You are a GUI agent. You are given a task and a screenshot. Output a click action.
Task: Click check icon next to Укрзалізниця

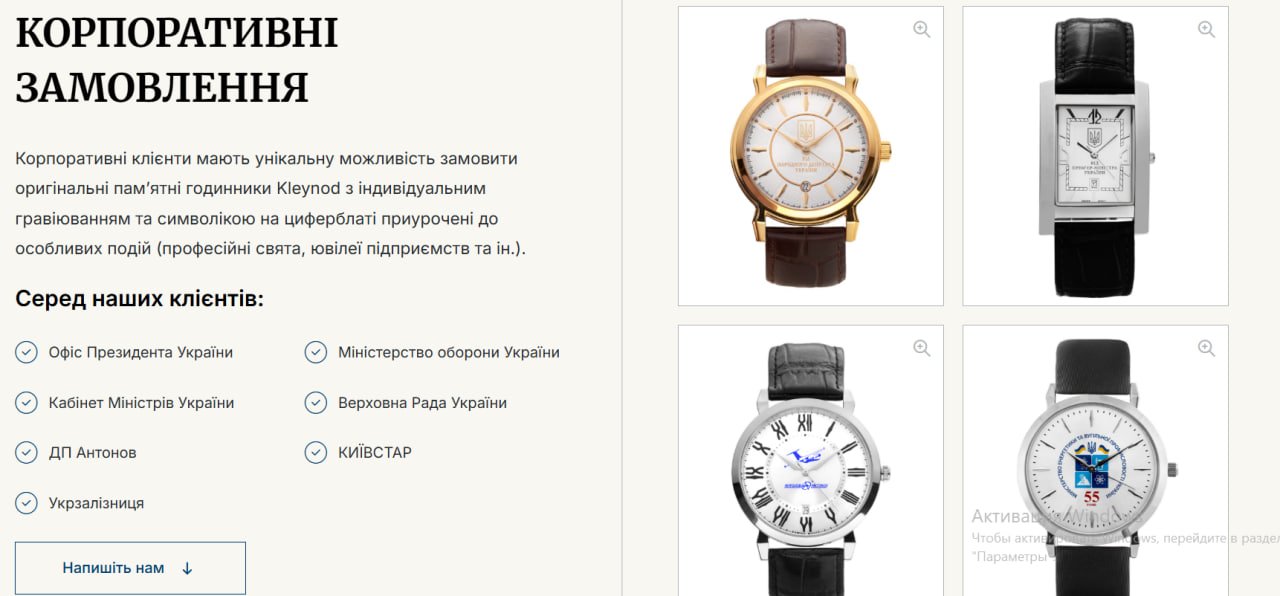(27, 502)
